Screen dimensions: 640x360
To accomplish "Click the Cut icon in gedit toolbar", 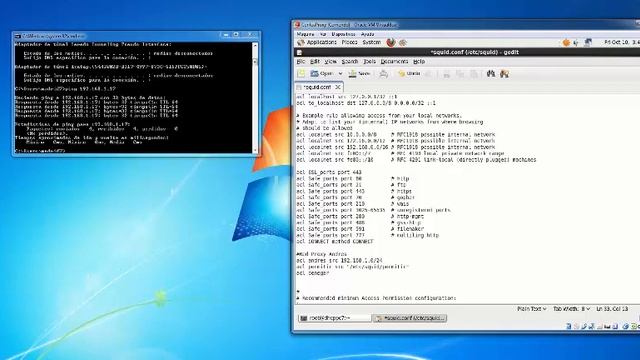I will pyautogui.click(x=447, y=74).
